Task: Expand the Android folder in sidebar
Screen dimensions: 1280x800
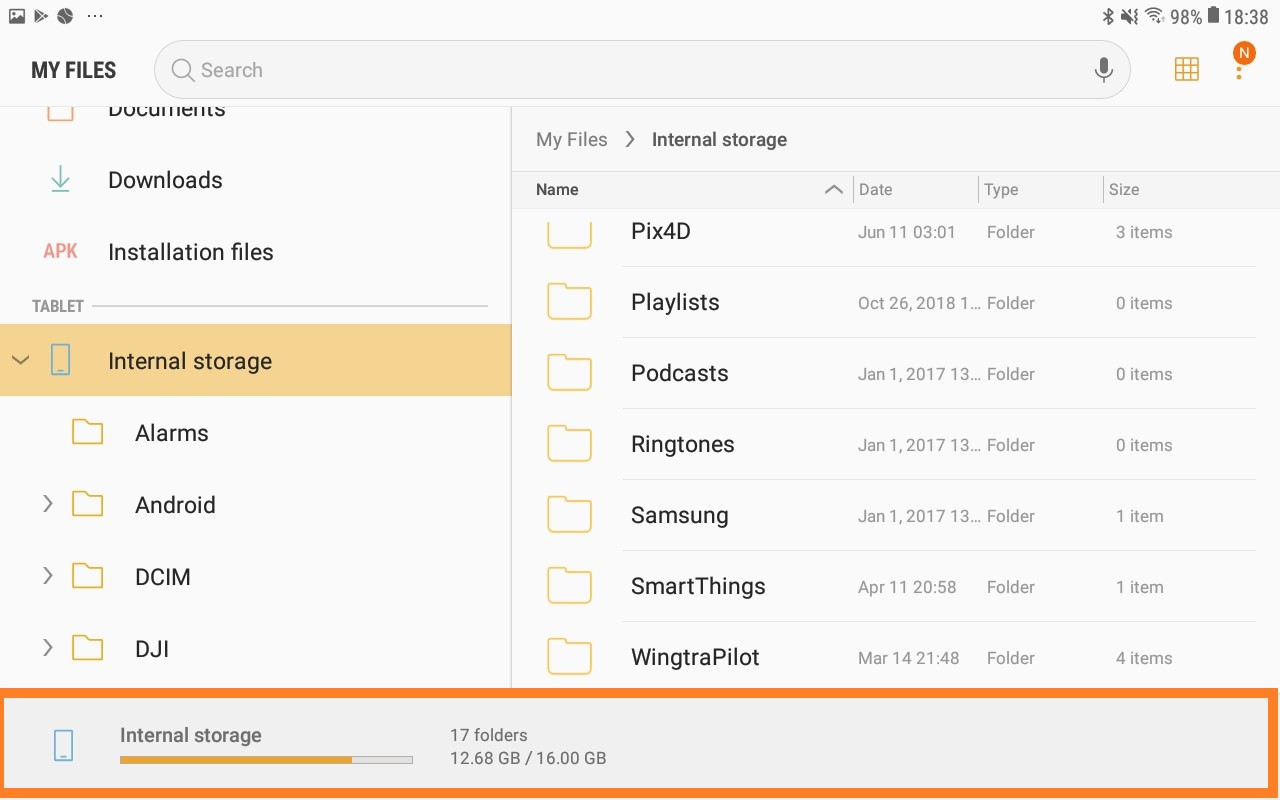Action: 47,505
